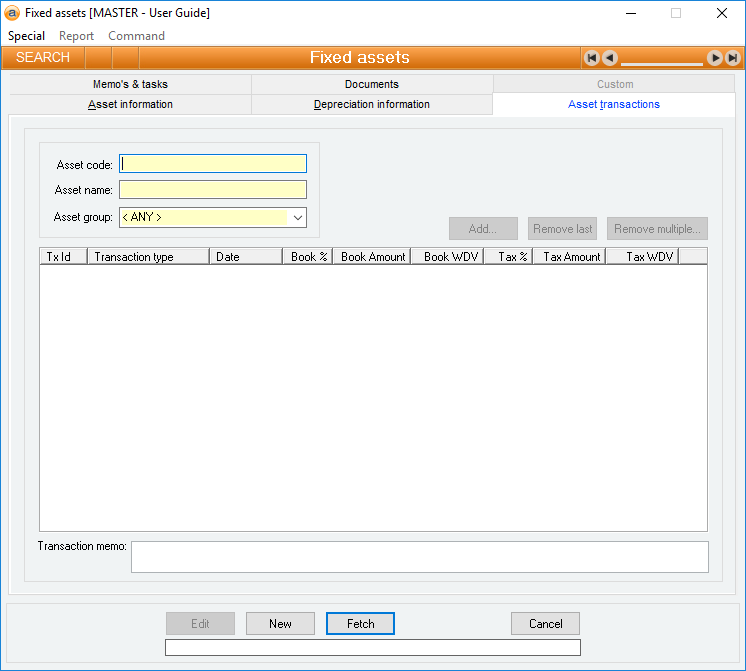The width and height of the screenshot is (746, 671).
Task: Open the Documents tab
Action: (x=372, y=85)
